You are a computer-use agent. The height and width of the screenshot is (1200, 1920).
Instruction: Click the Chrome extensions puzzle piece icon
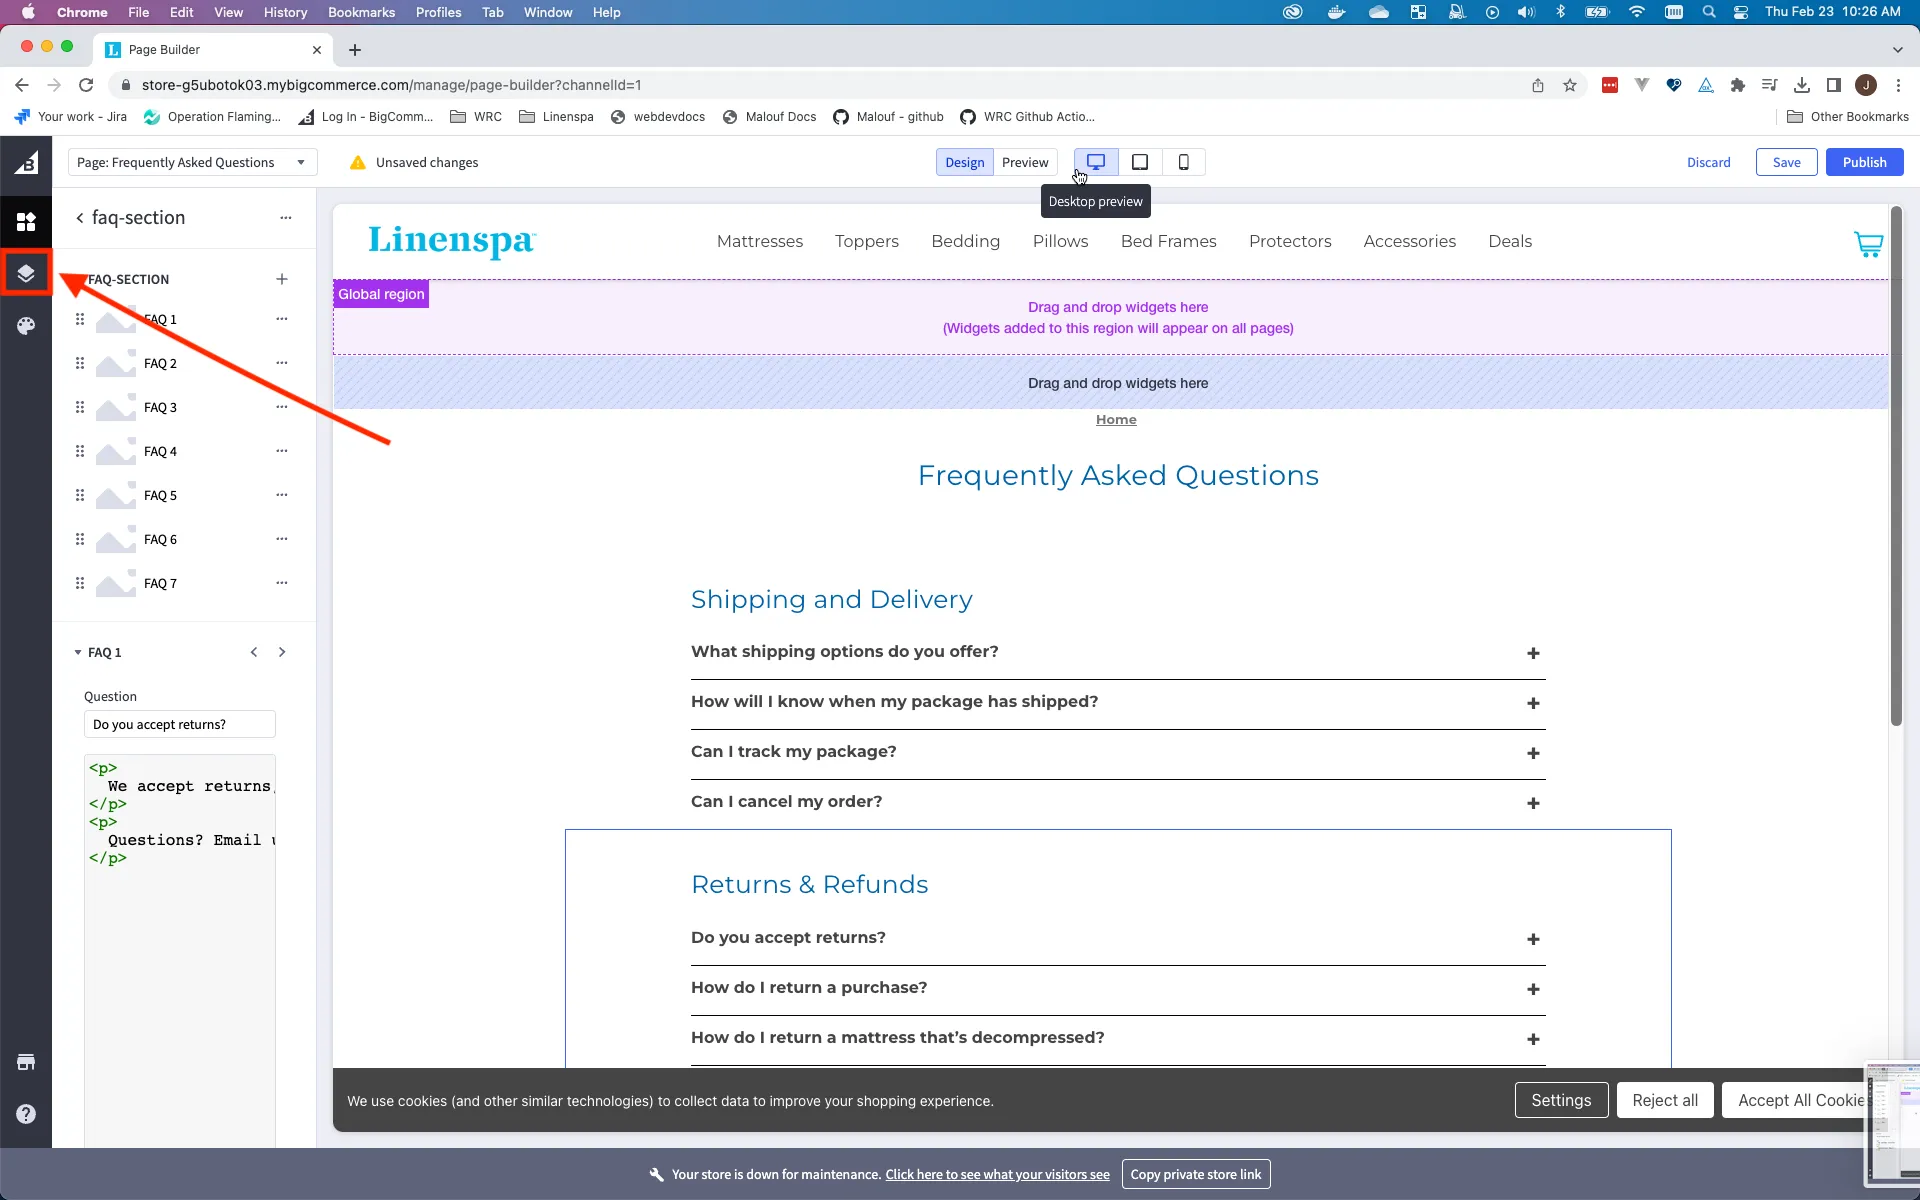1738,85
